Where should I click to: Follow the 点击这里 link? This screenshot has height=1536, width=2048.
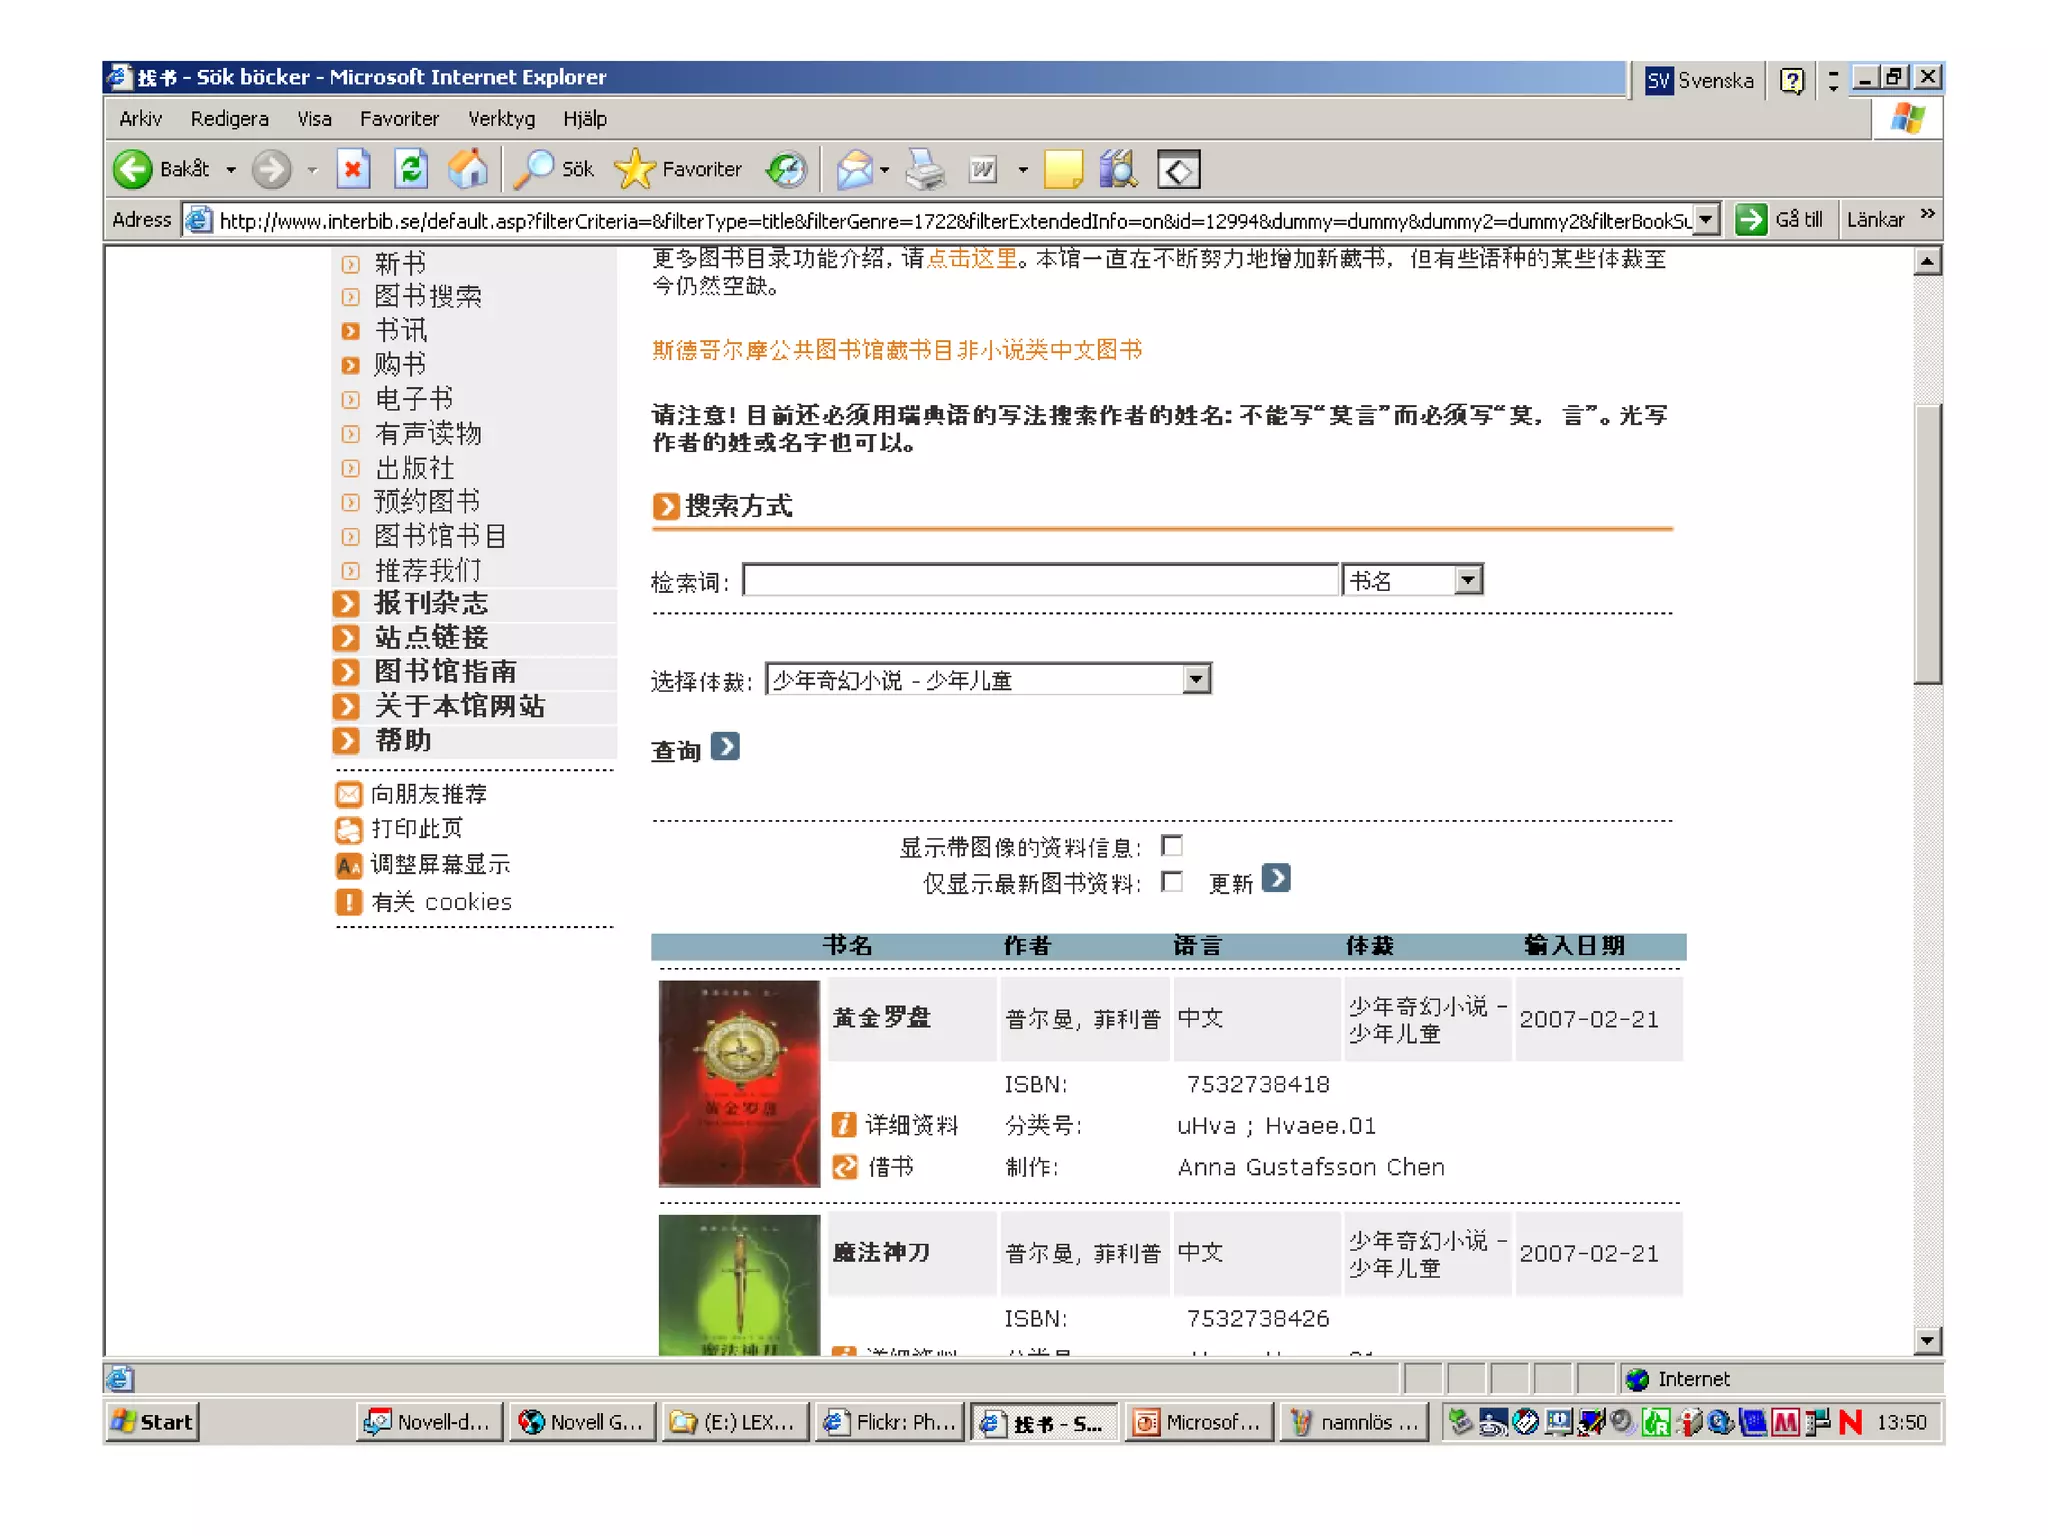pyautogui.click(x=971, y=258)
